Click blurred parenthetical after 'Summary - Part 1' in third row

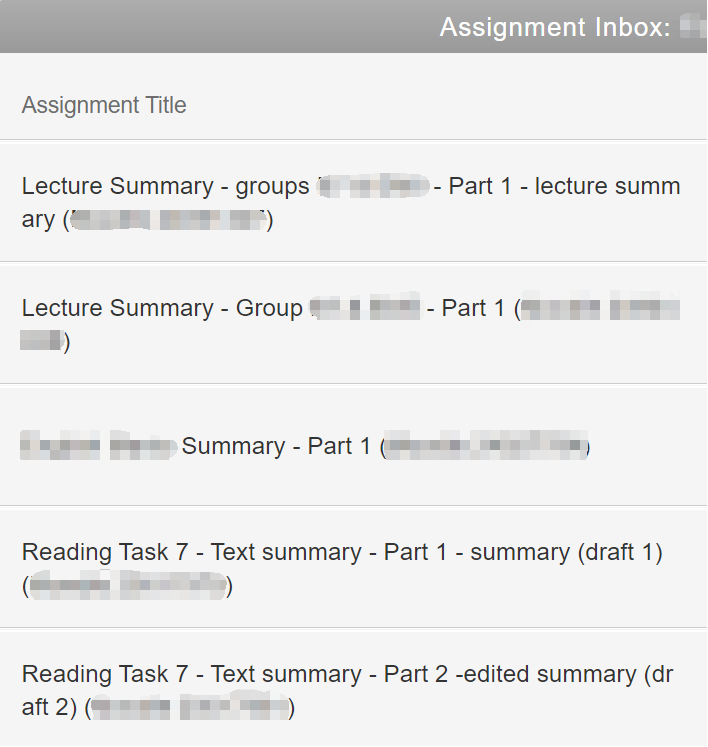[x=485, y=446]
